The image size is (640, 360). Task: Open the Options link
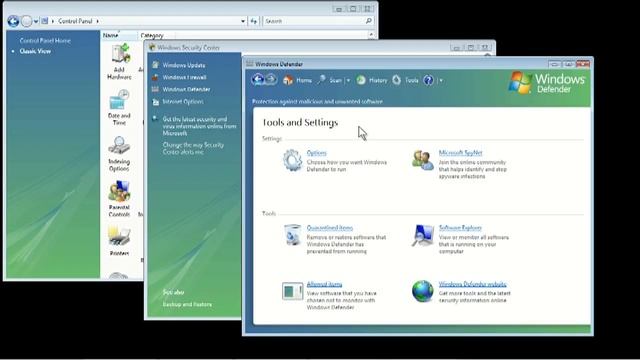(316, 153)
